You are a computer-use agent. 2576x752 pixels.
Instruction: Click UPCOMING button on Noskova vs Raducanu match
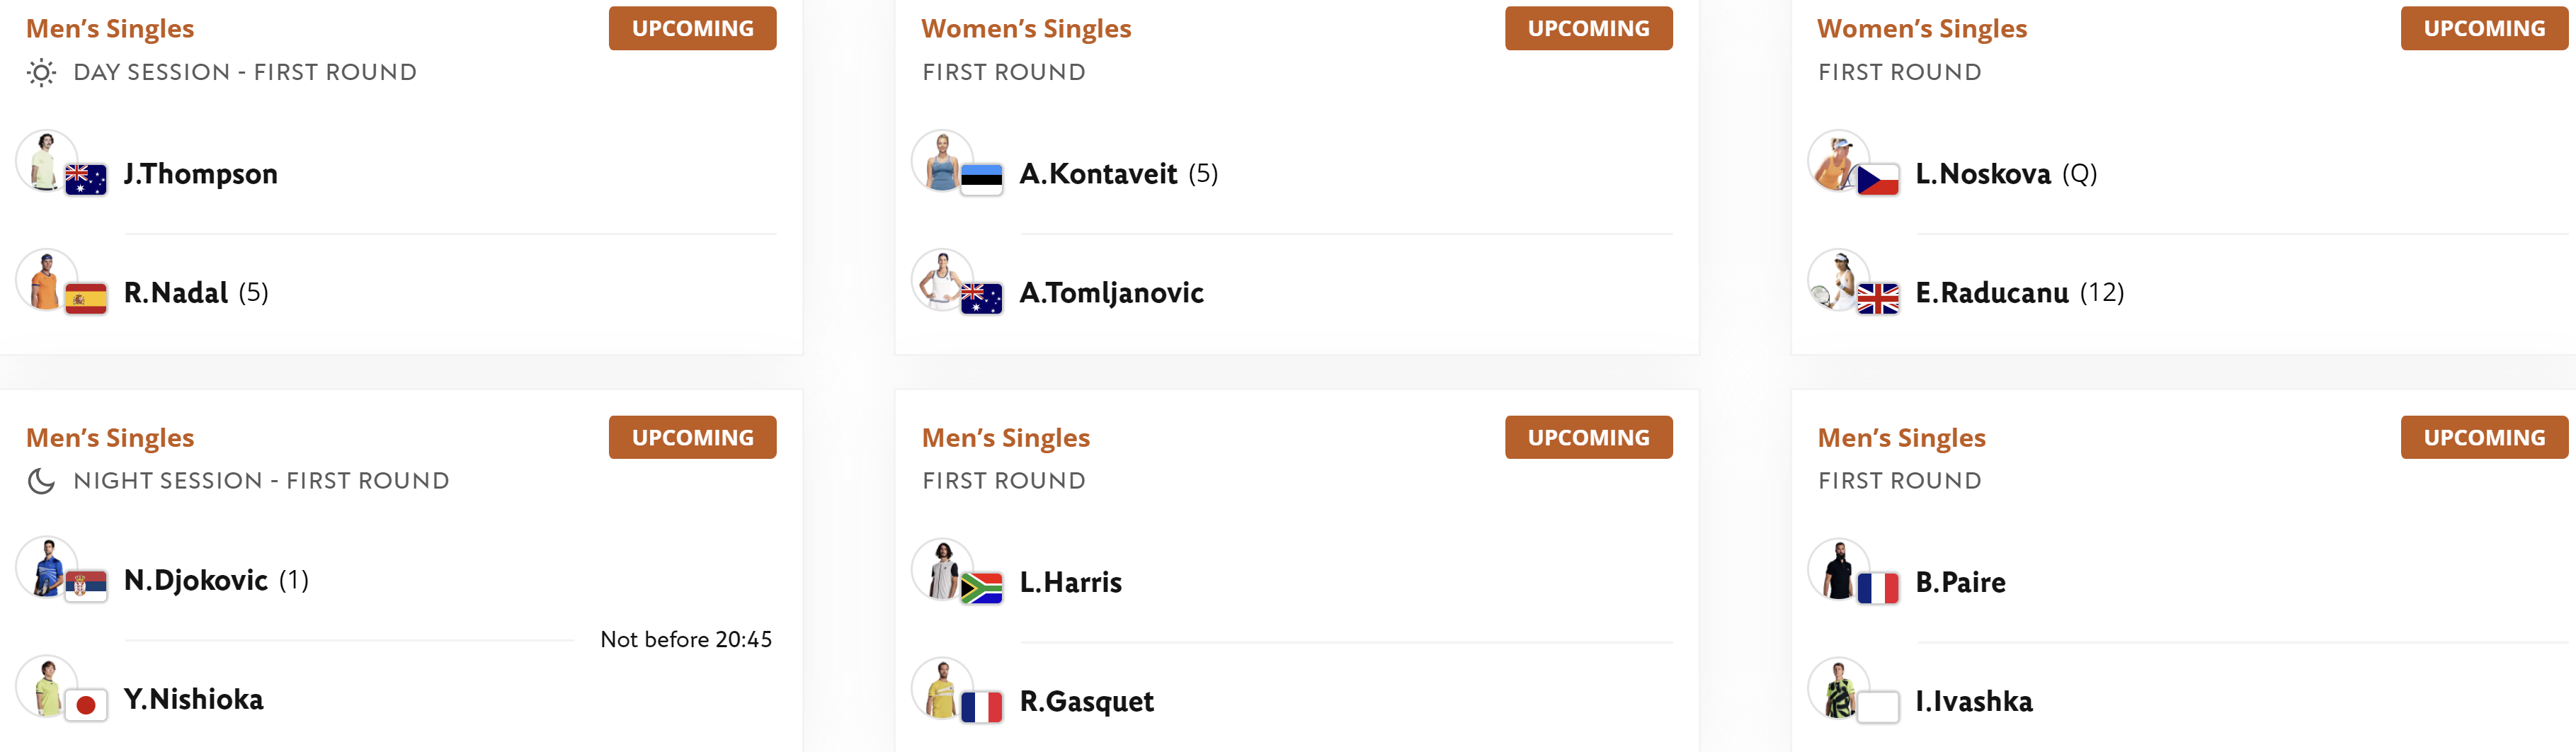[2484, 28]
